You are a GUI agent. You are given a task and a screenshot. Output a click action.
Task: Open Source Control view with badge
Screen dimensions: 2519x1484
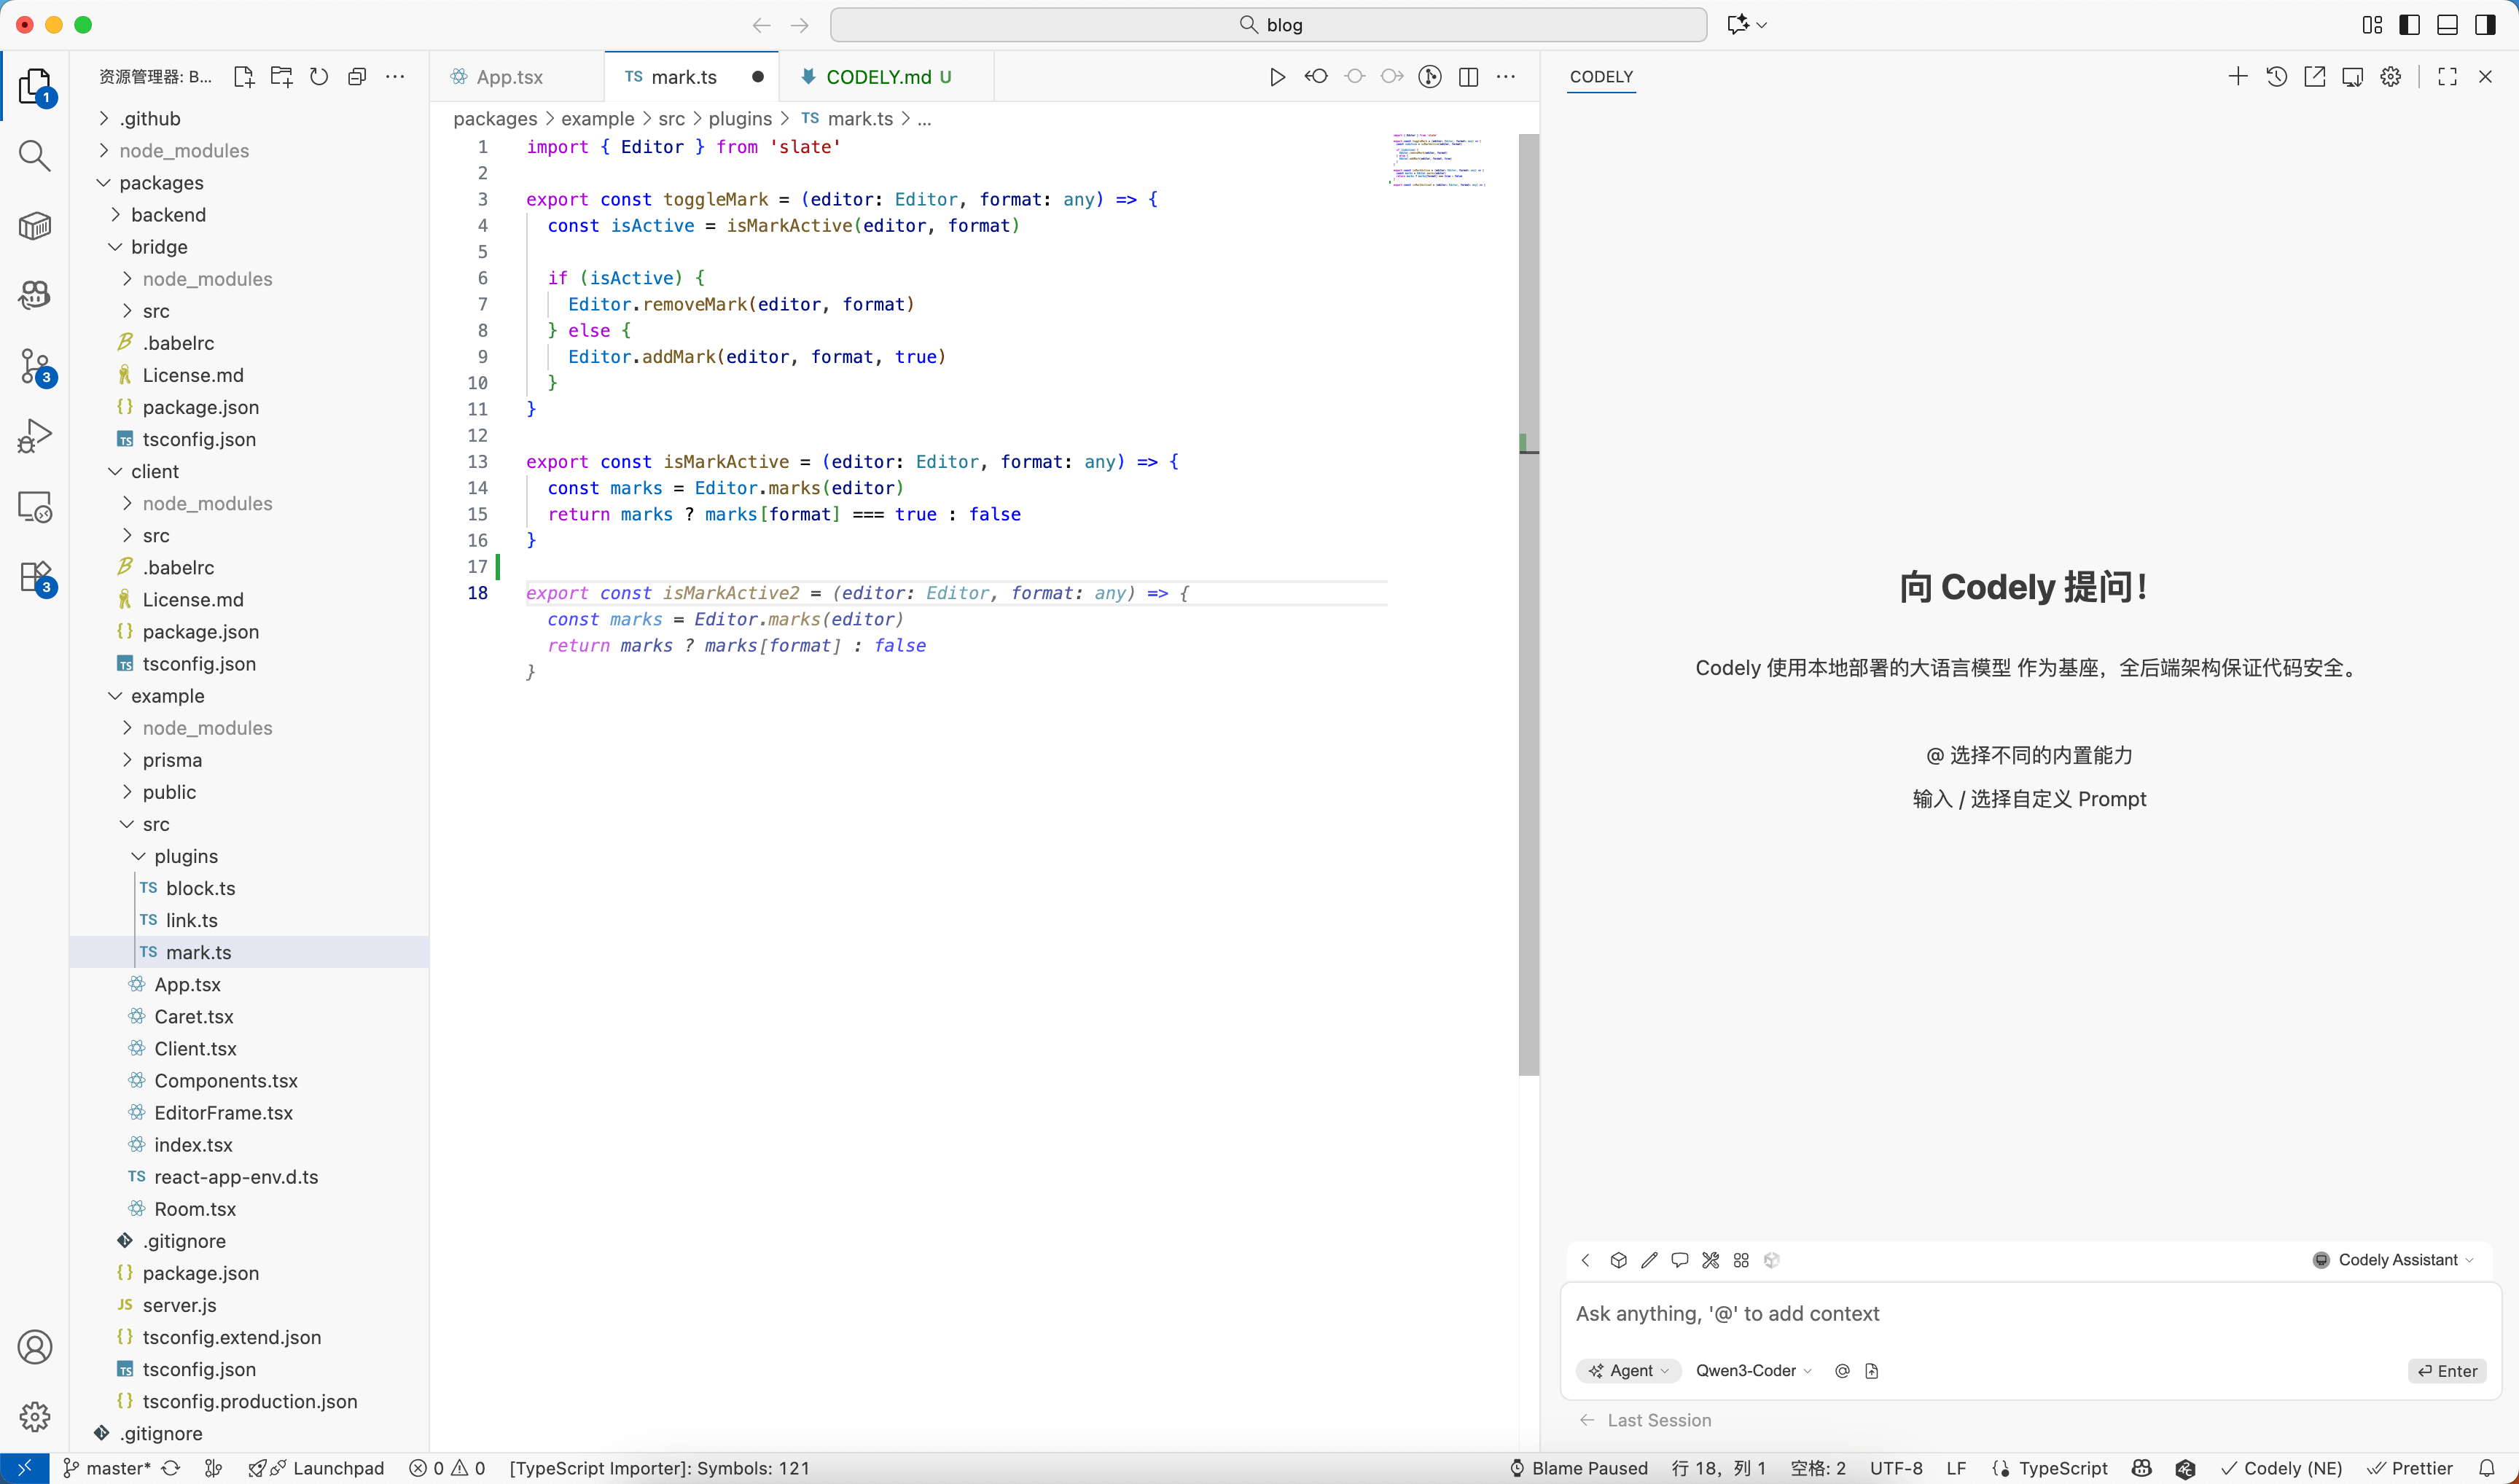34,366
